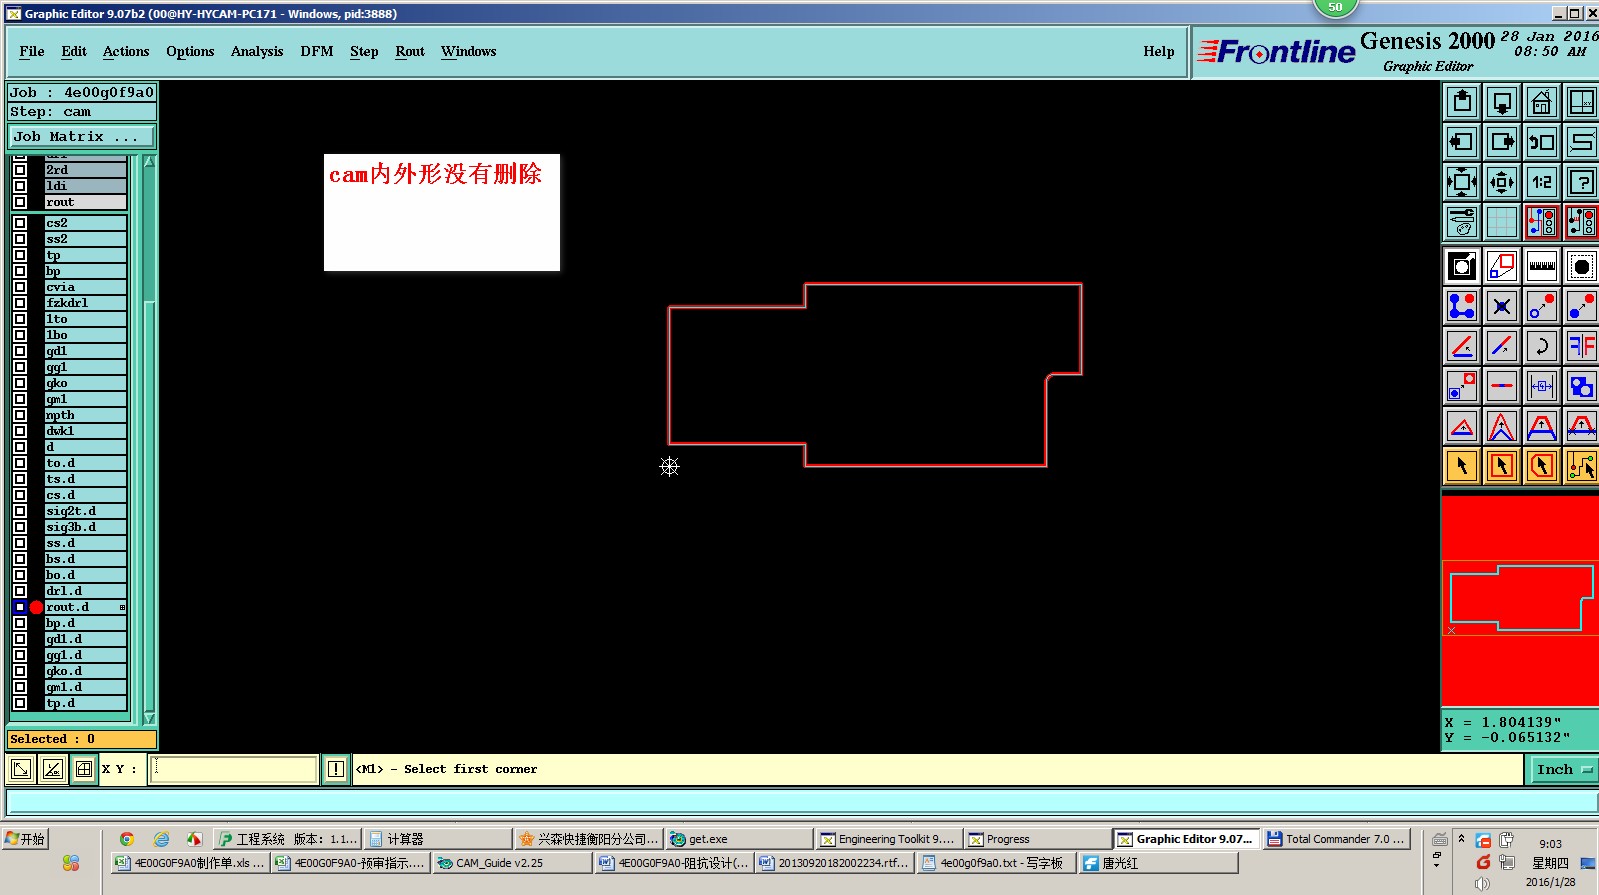Click the layer list scroll-down arrow
Viewport: 1599px width, 895px height.
click(x=149, y=718)
